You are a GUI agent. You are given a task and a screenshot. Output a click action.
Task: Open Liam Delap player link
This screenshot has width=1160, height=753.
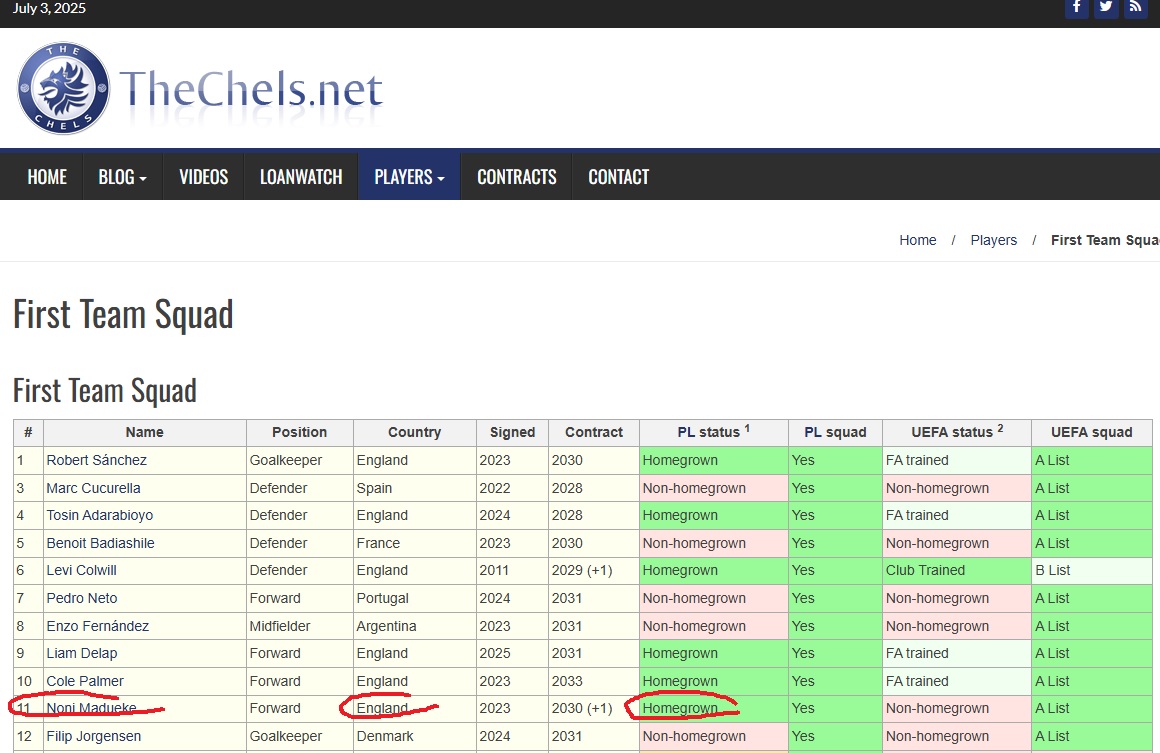[x=81, y=653]
